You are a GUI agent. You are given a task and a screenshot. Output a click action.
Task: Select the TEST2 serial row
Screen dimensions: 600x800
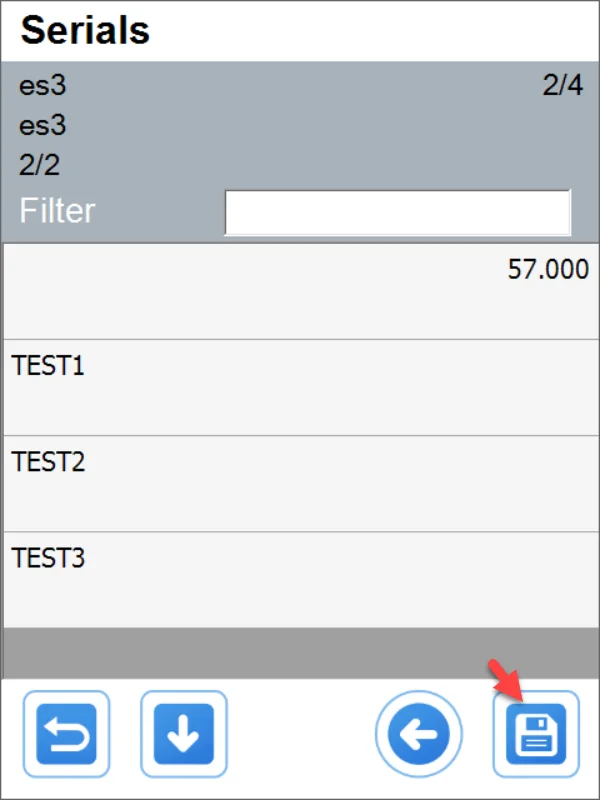(300, 483)
